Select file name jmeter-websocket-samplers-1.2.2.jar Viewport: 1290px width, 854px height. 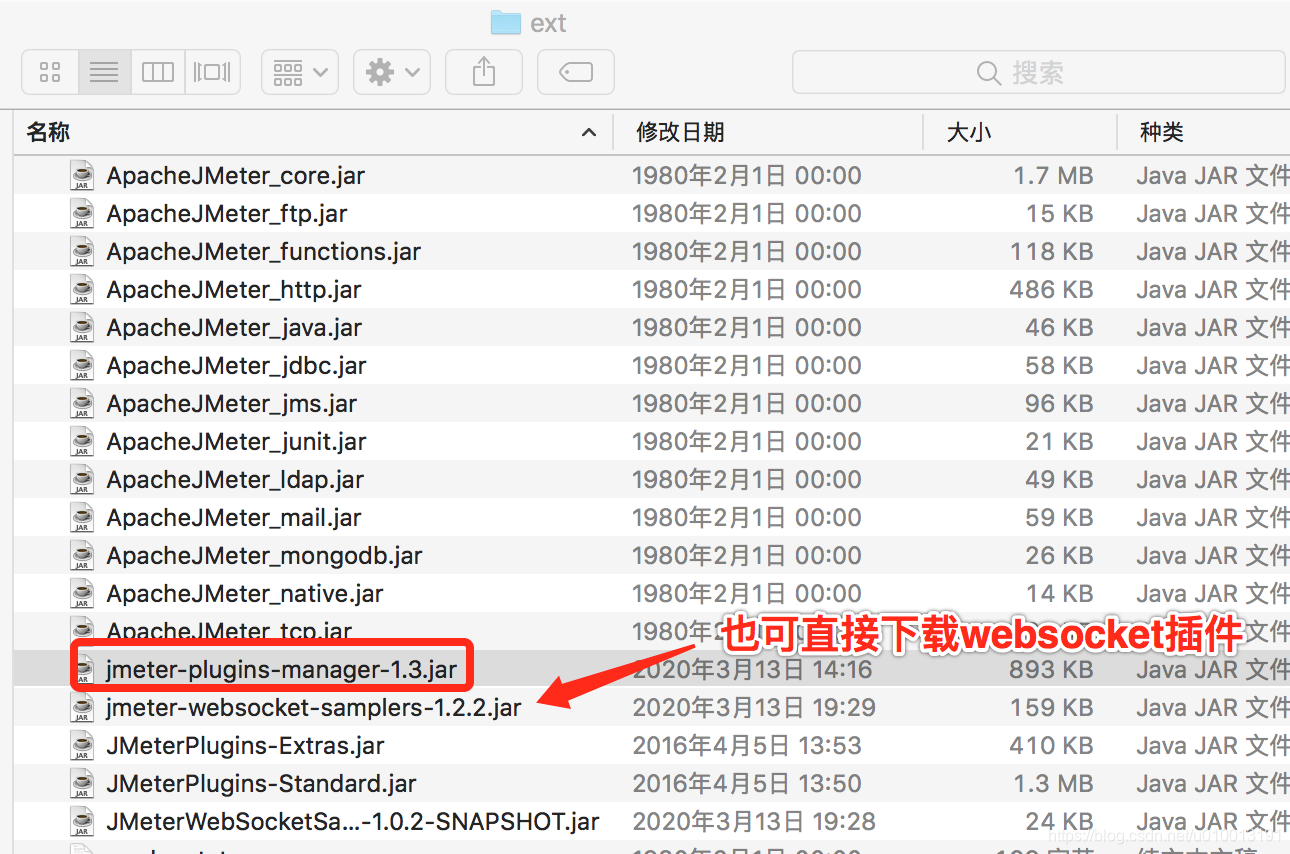(x=314, y=708)
